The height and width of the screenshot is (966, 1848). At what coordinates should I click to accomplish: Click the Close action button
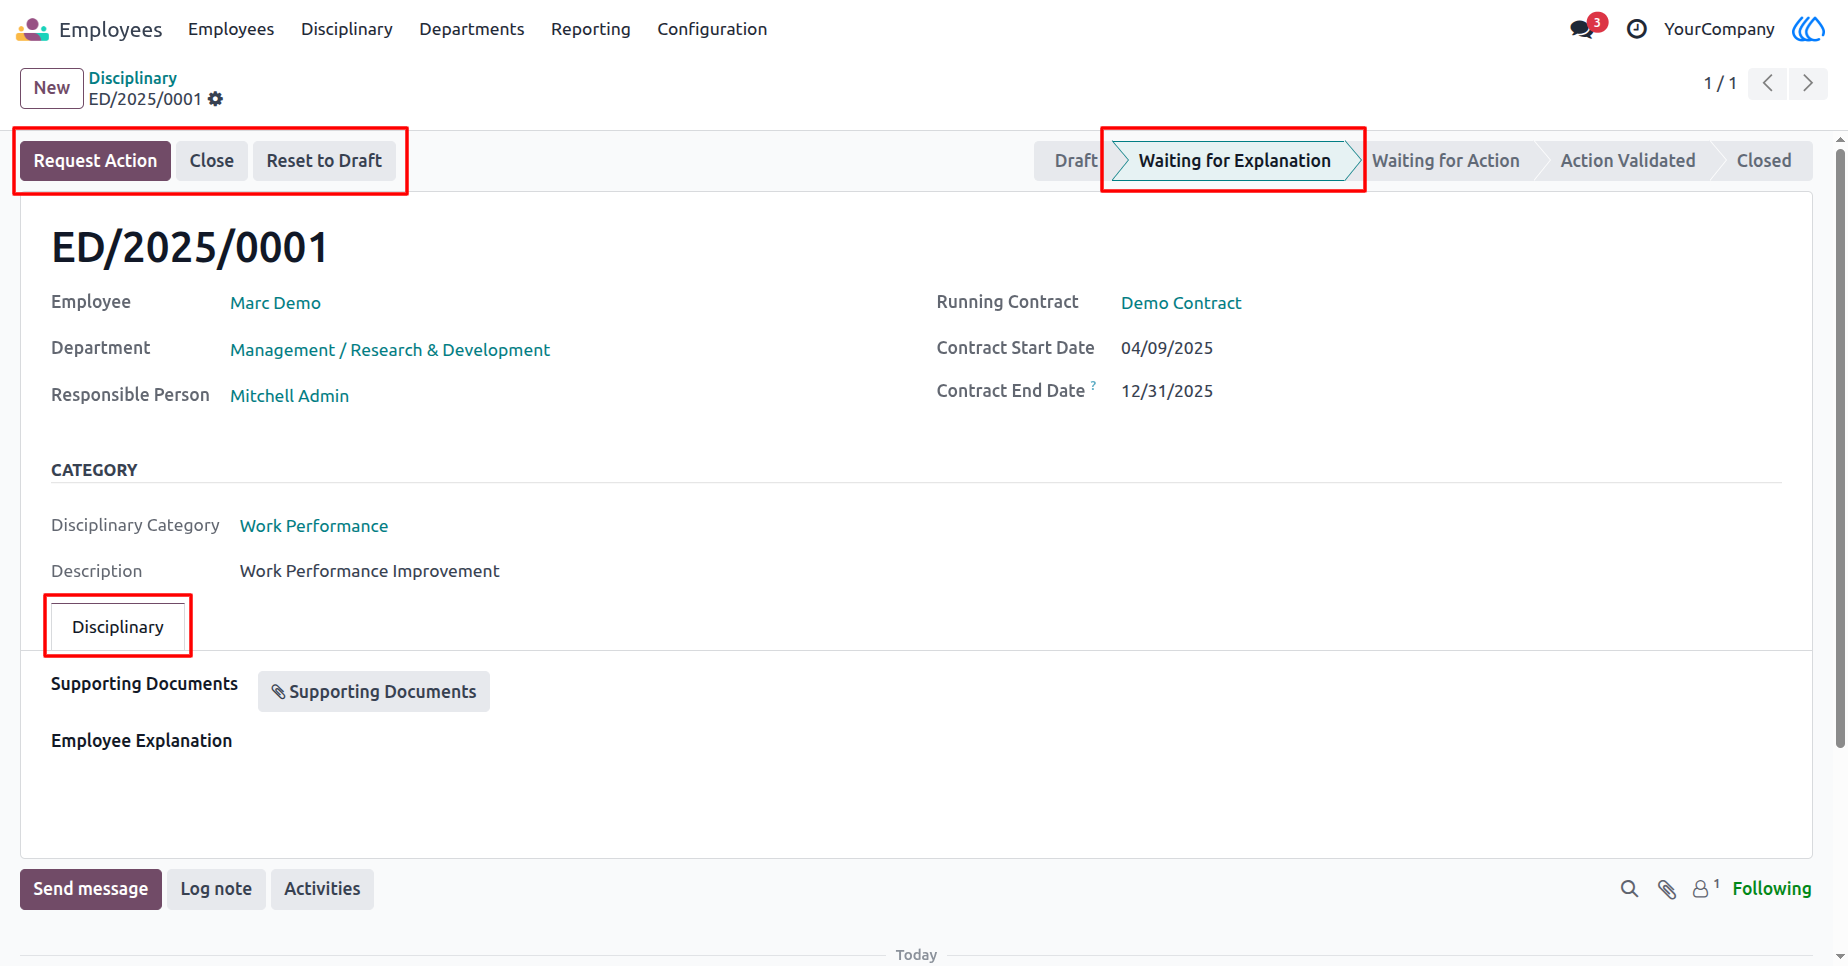pos(212,161)
